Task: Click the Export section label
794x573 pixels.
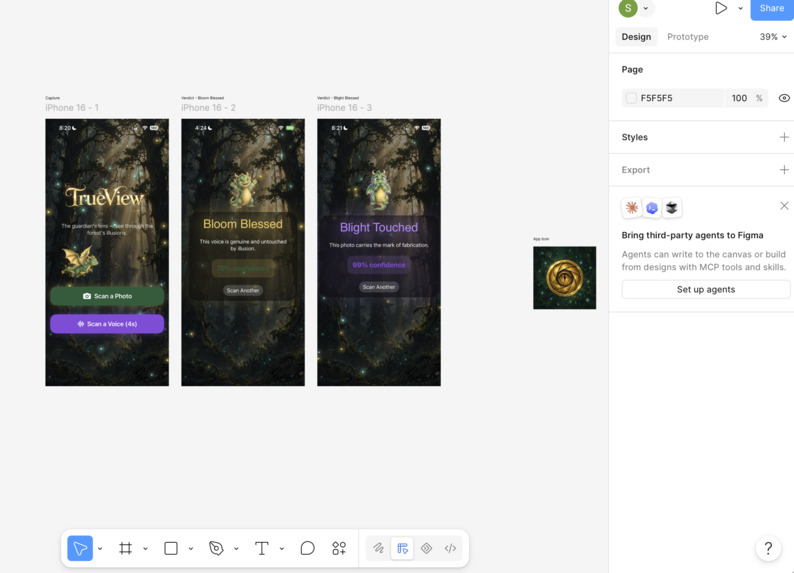Action: click(x=636, y=170)
